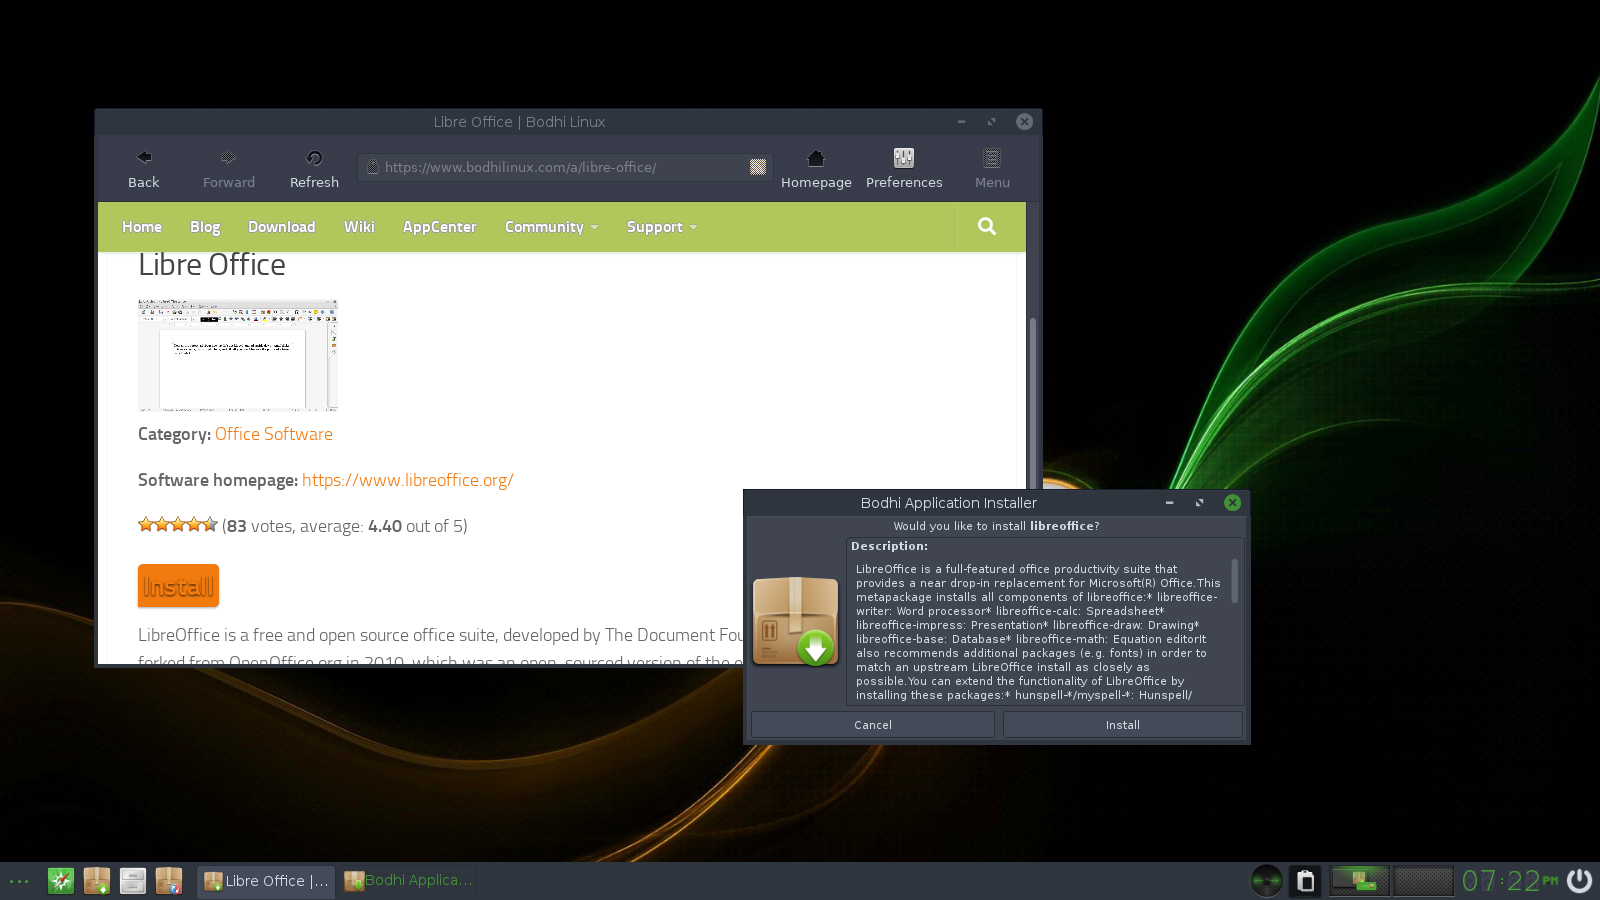Switch to the first virtual desktop pager
Image resolution: width=1600 pixels, height=900 pixels.
(1359, 881)
